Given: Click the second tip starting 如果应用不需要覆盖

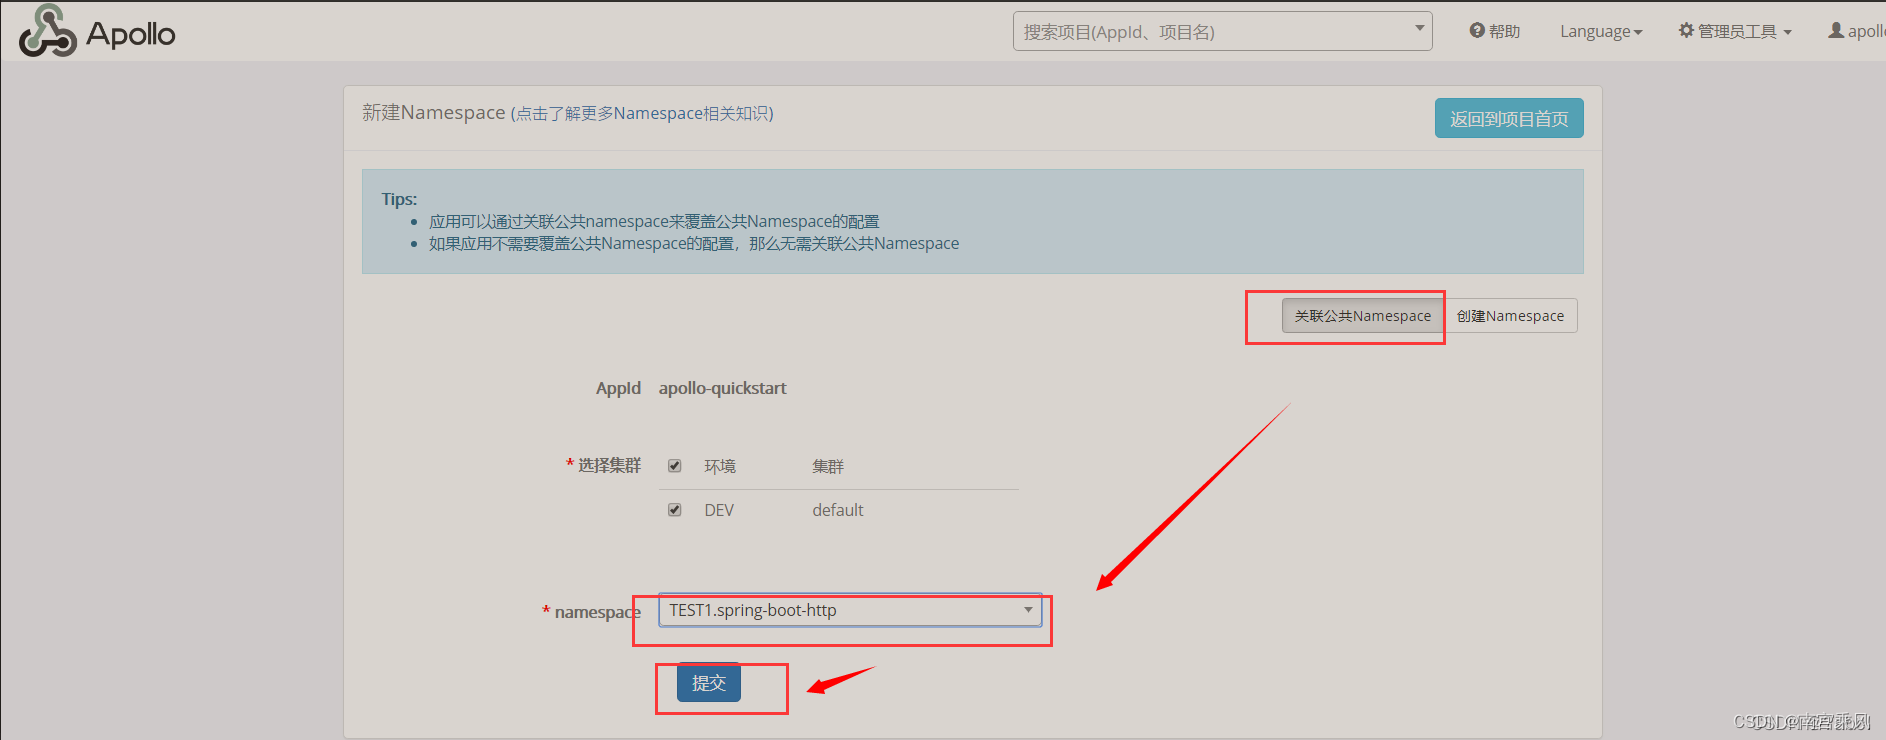Looking at the screenshot, I should 694,243.
